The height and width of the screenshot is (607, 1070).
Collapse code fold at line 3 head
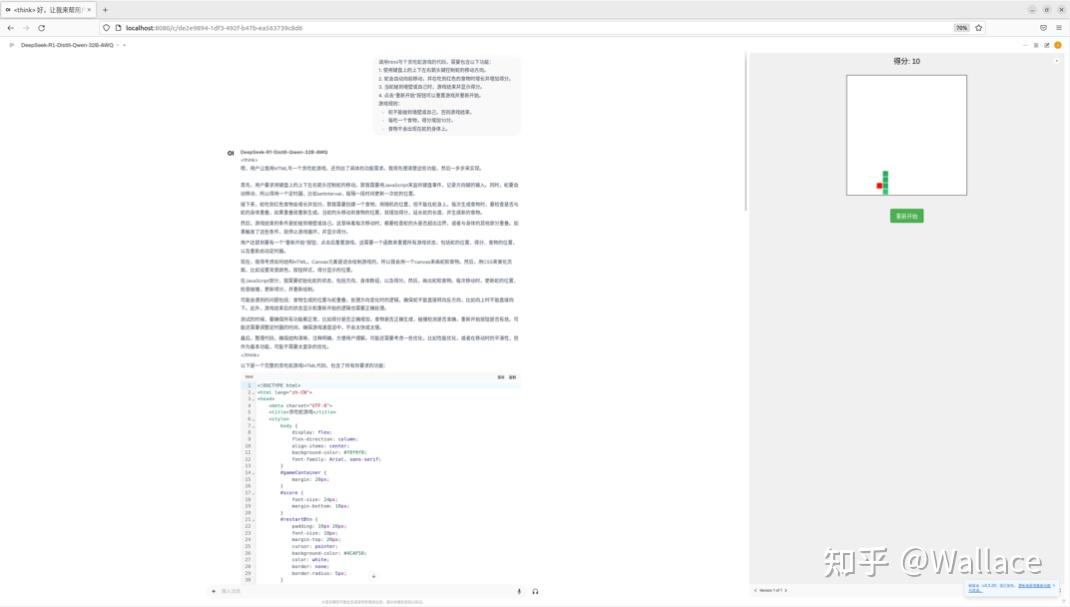pos(253,399)
